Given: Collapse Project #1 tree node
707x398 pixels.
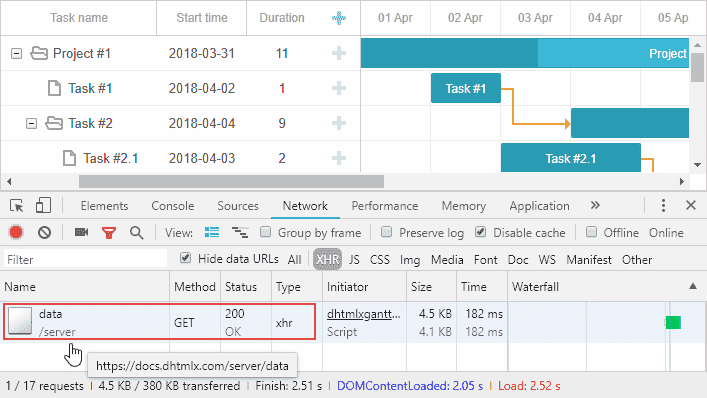Looking at the screenshot, I should click(17, 54).
